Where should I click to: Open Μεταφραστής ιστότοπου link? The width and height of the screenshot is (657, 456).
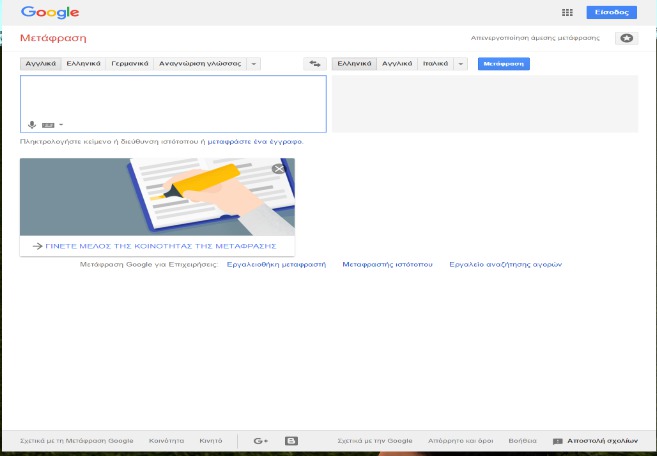pos(388,264)
